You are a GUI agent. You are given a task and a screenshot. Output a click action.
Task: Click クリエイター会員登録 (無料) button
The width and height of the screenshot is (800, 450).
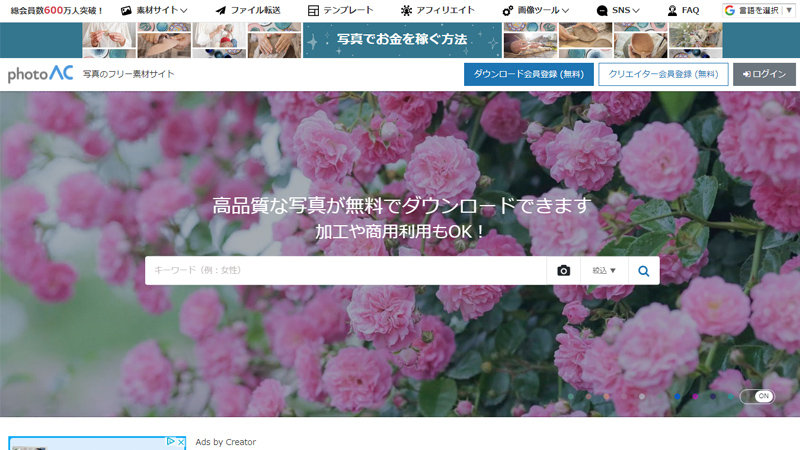pos(663,74)
